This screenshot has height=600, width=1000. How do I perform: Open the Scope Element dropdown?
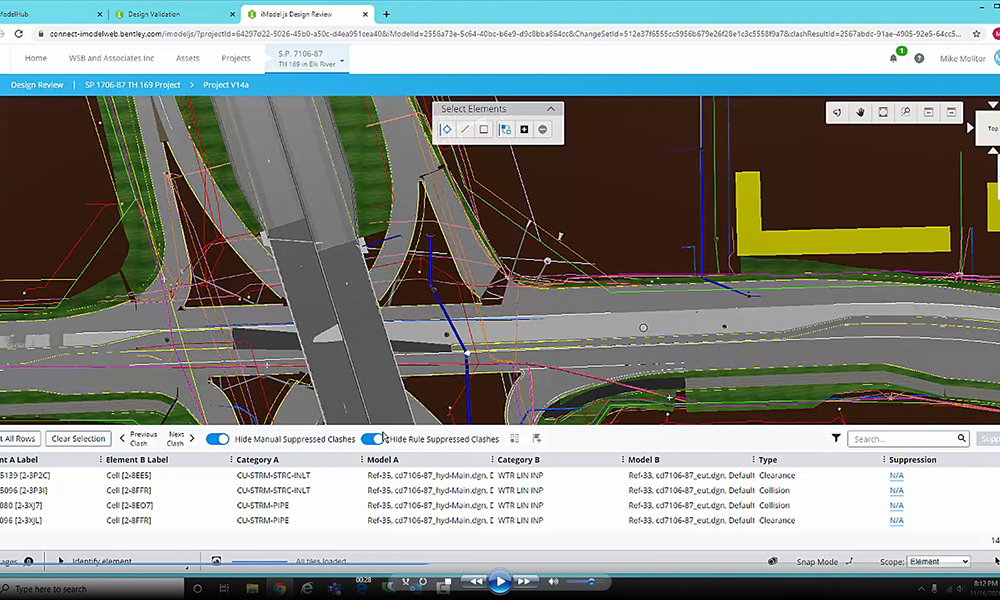point(939,561)
